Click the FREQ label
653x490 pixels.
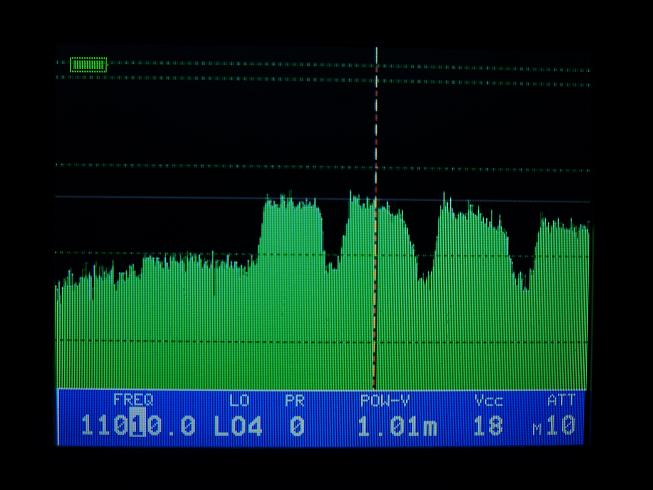coord(132,400)
